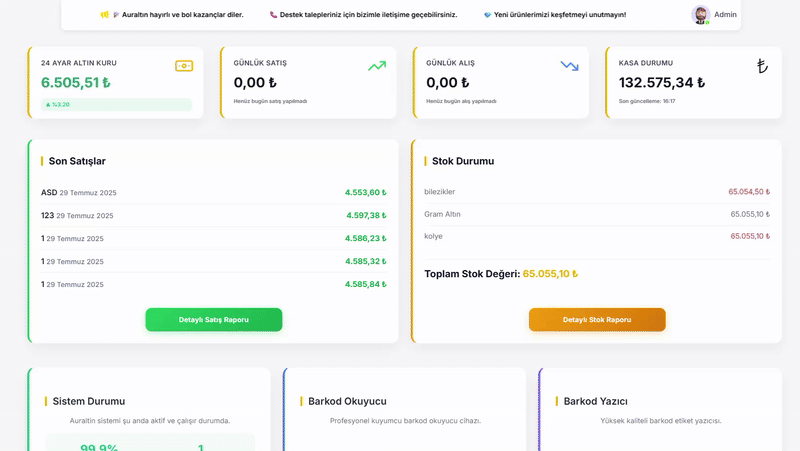Click the Admin username label
The width and height of the screenshot is (800, 451).
point(725,15)
